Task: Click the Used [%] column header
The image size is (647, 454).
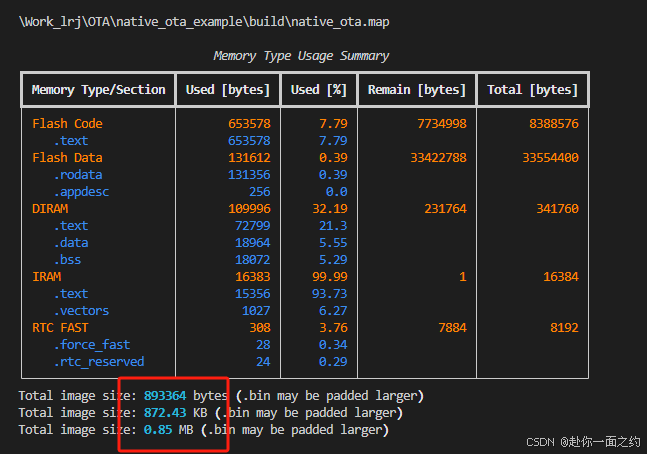Action: tap(319, 90)
